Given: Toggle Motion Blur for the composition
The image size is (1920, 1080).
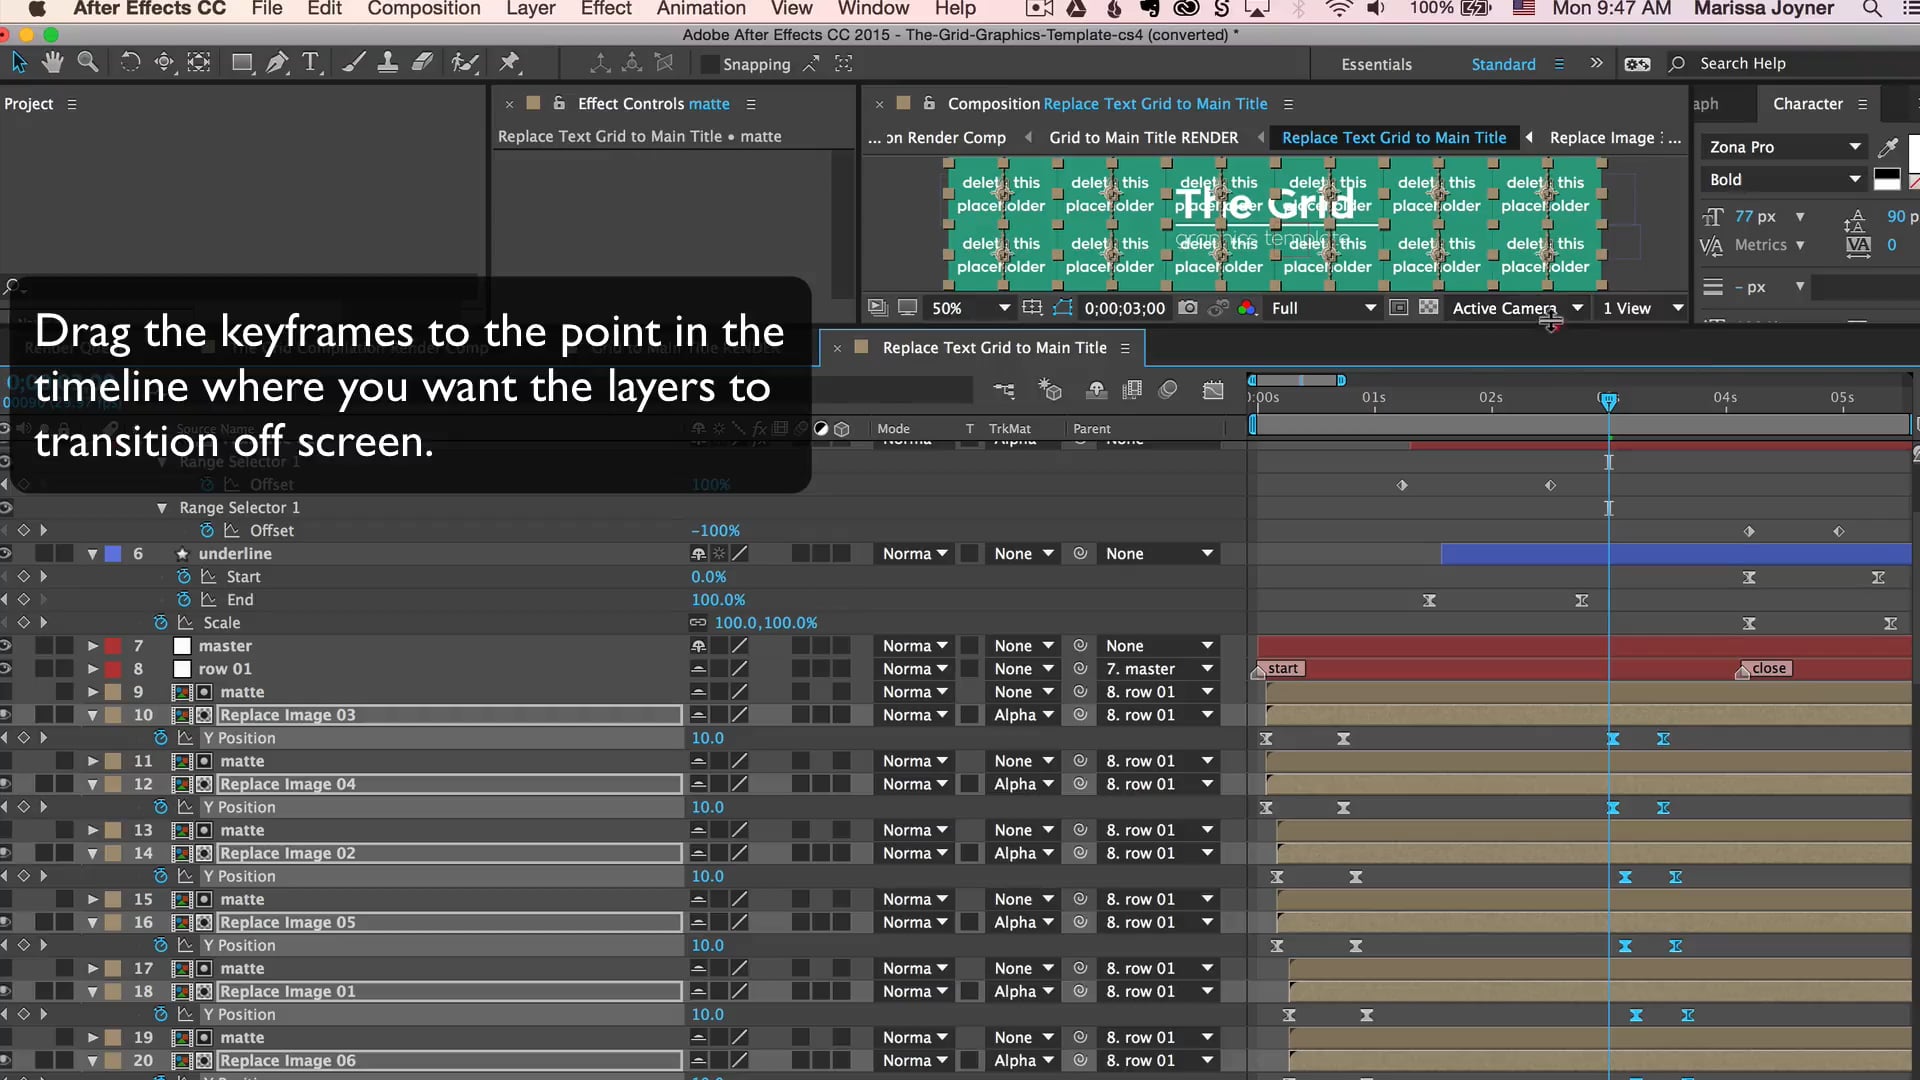Looking at the screenshot, I should point(1167,390).
